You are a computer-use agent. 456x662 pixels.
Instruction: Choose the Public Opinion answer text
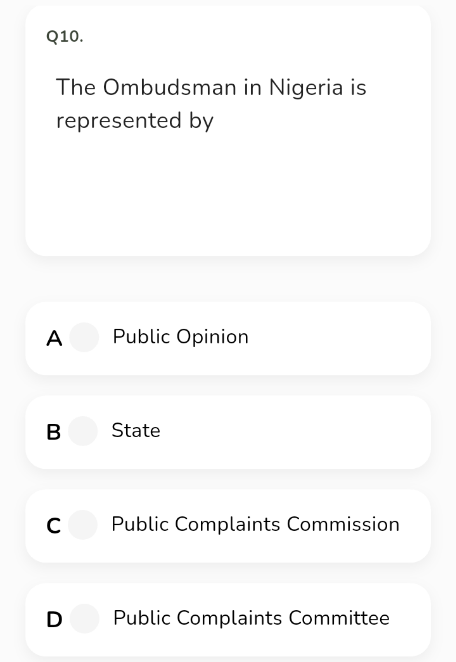[181, 337]
